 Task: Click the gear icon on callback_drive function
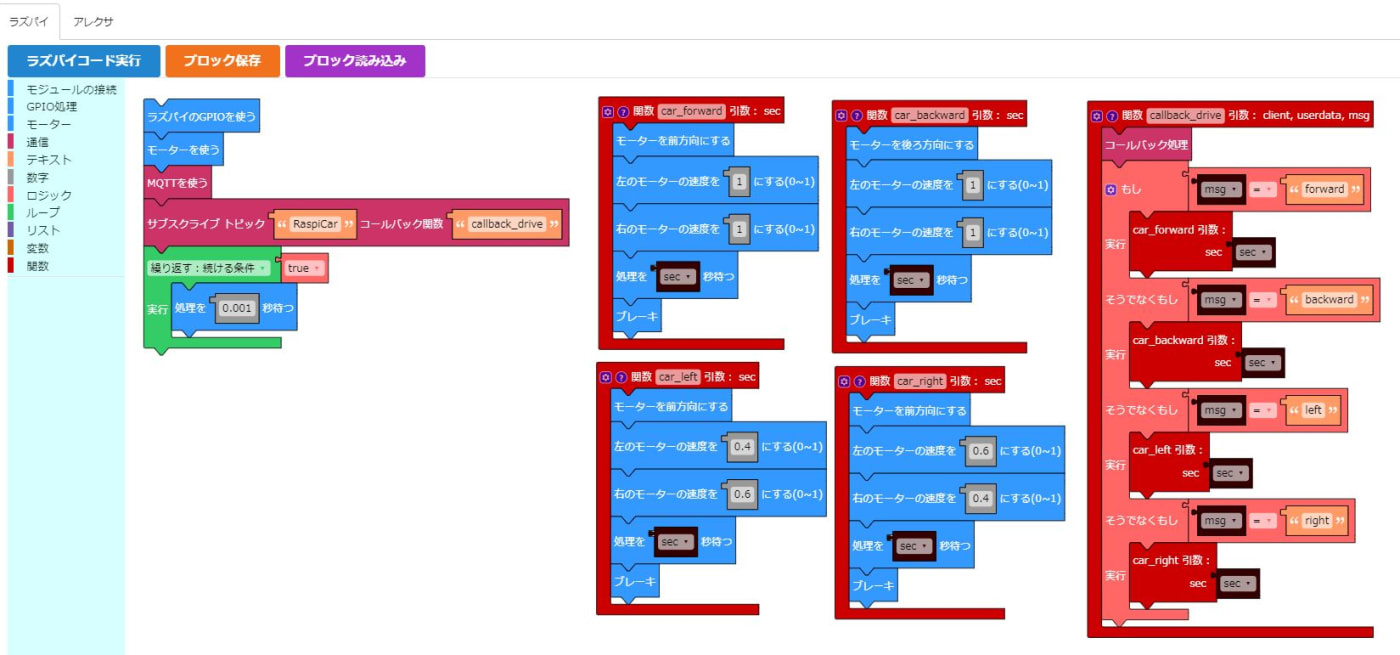(x=1097, y=116)
